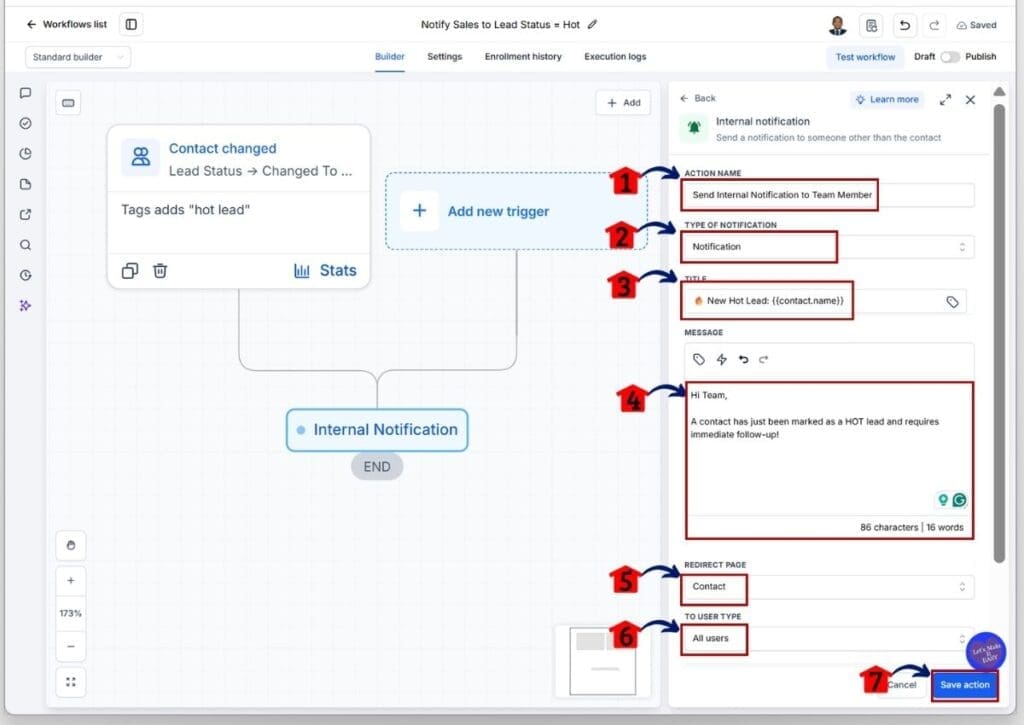This screenshot has width=1024, height=725.
Task: Open the Enrollment history tab
Action: coord(523,57)
